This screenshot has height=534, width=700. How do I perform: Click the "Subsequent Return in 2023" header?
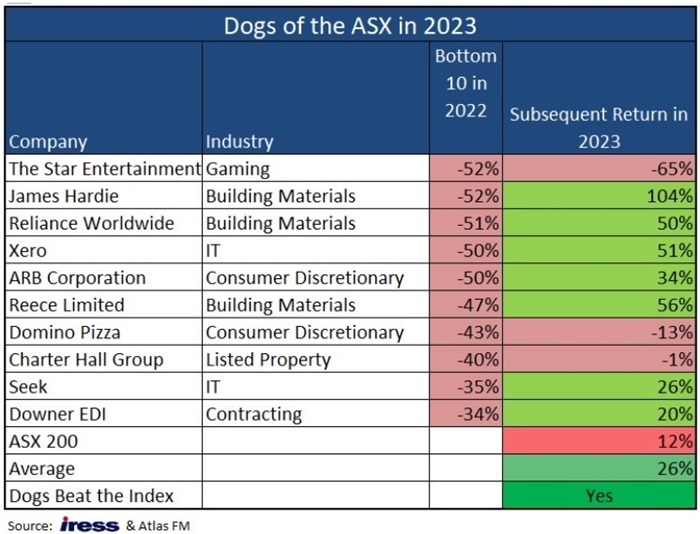[x=599, y=127]
